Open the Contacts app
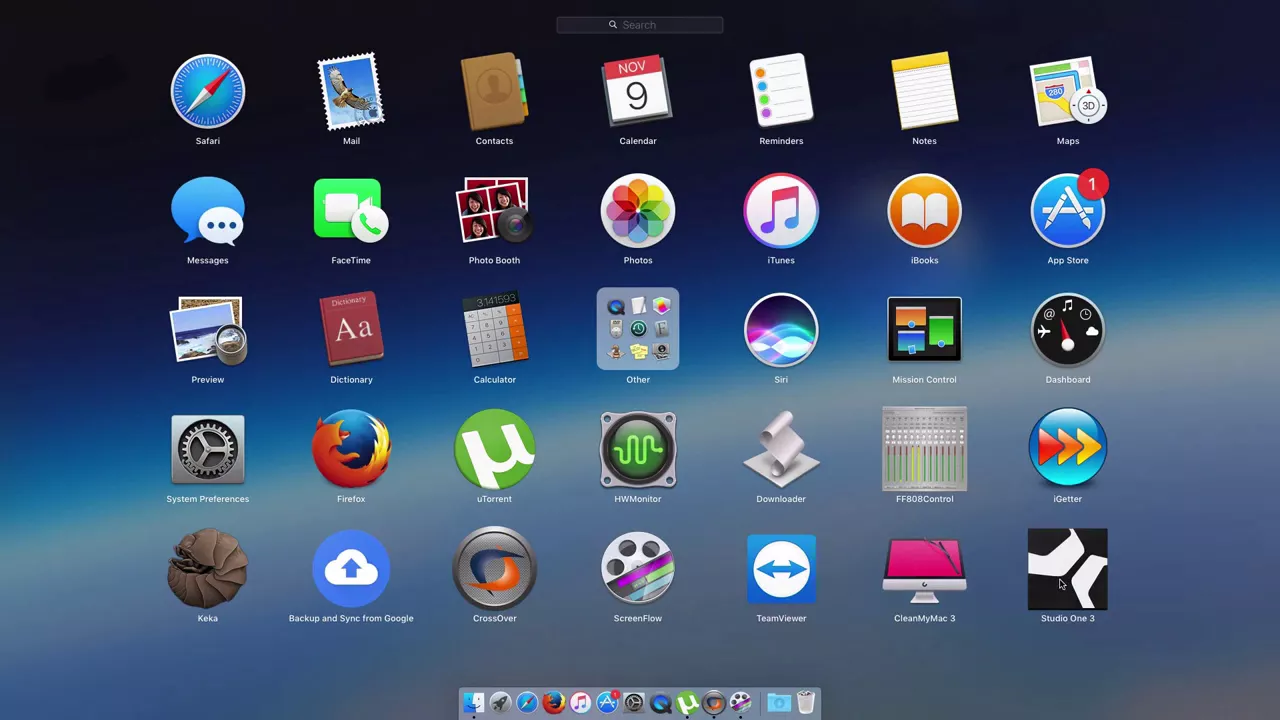This screenshot has width=1280, height=720. click(494, 92)
